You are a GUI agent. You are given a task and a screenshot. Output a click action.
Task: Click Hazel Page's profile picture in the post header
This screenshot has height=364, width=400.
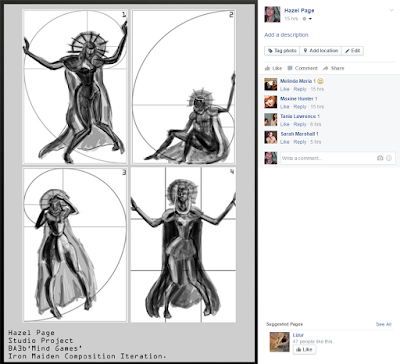pos(272,14)
